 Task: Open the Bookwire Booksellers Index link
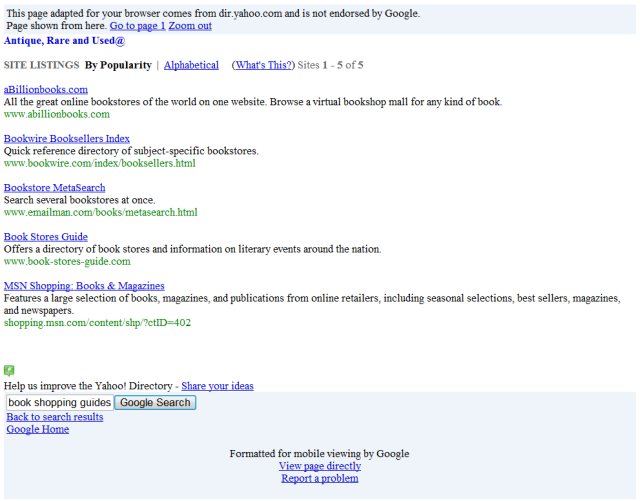click(x=67, y=139)
